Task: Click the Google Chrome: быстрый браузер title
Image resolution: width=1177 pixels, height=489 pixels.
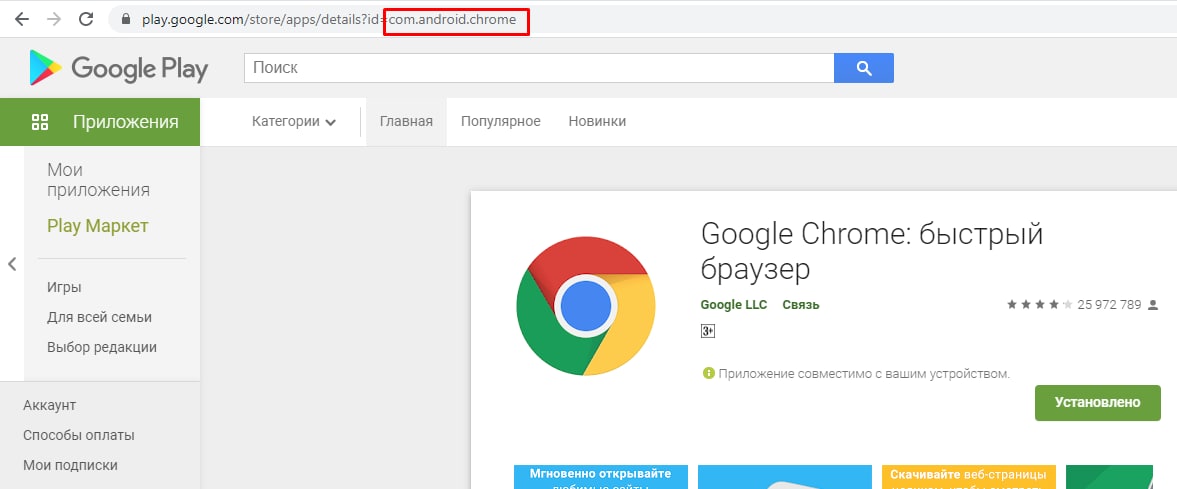Action: point(872,252)
